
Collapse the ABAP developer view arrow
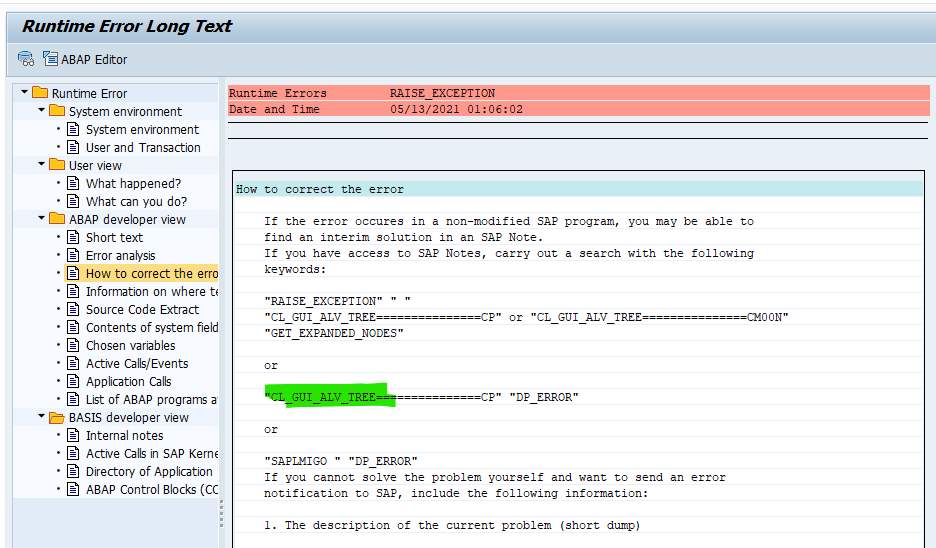pyautogui.click(x=42, y=218)
